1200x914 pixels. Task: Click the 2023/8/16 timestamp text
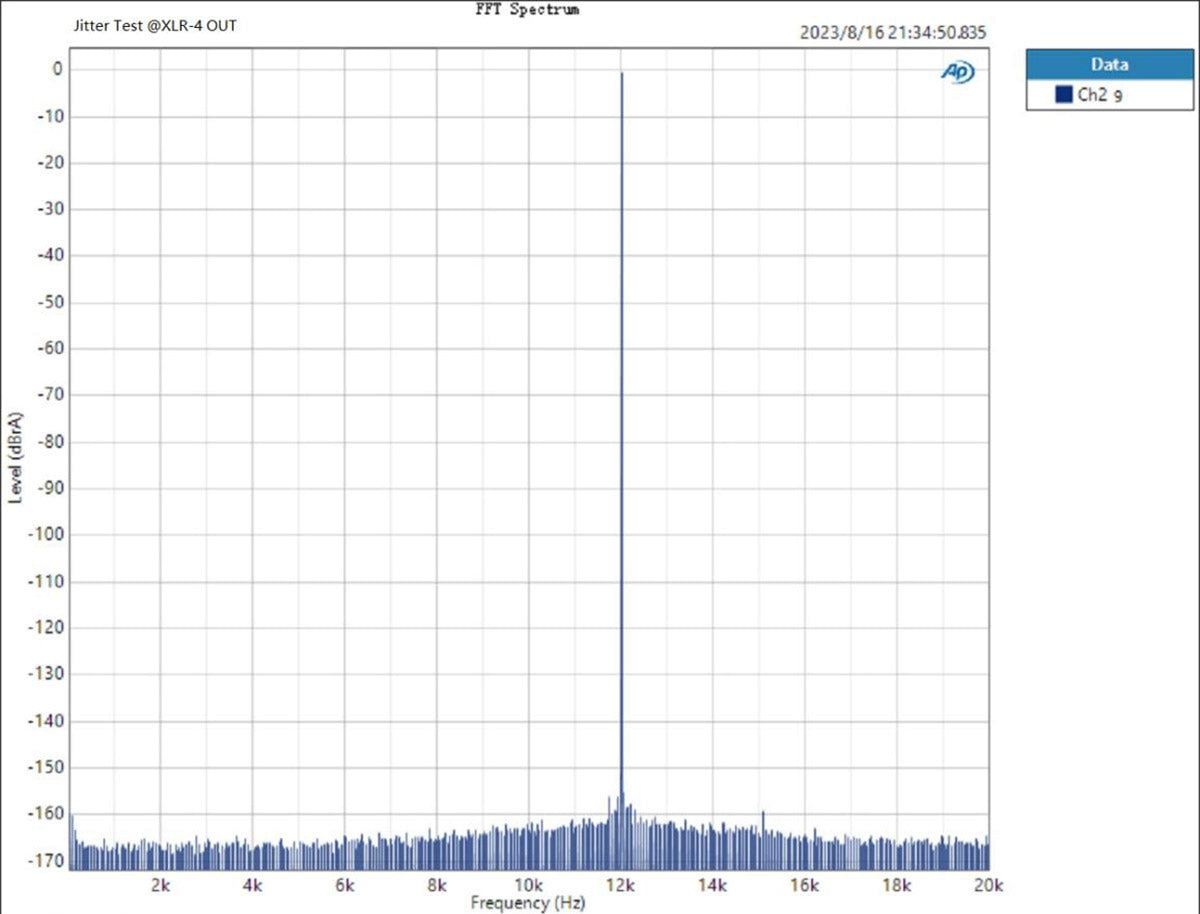click(893, 32)
